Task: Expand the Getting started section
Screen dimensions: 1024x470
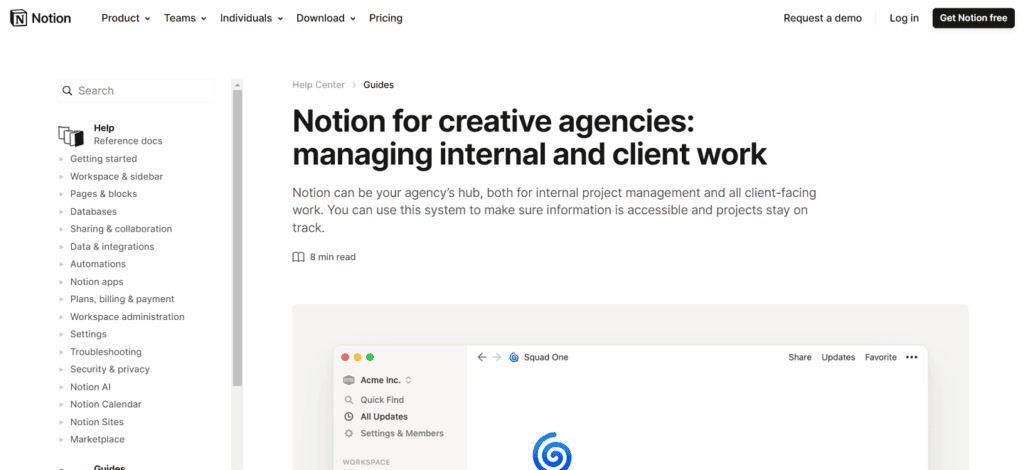Action: [x=103, y=159]
